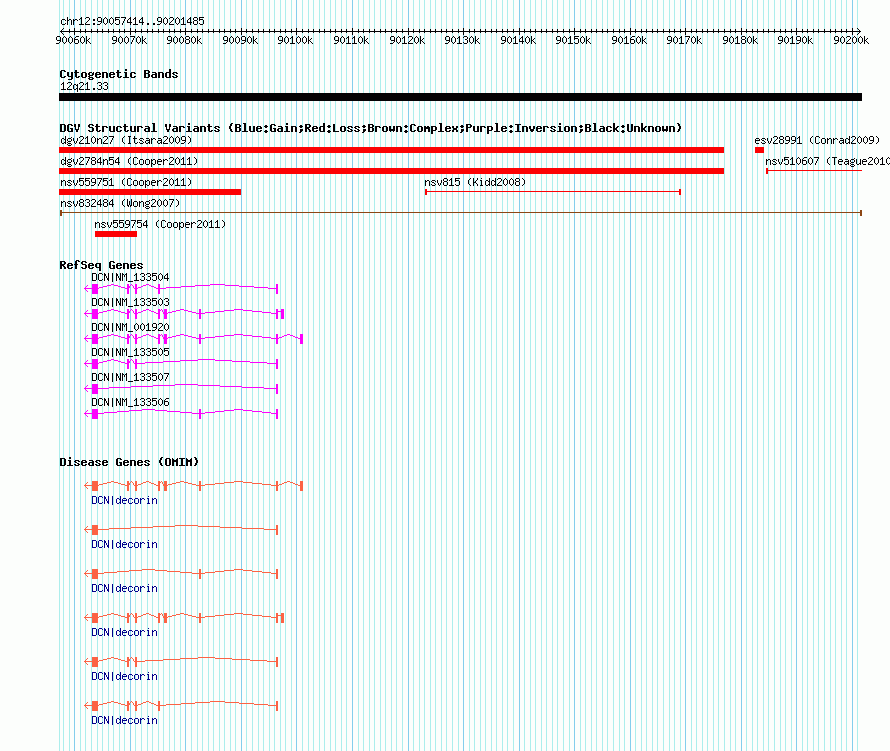The width and height of the screenshot is (890, 751).
Task: Open the fifth DCN|decorin link under OMIM
Action: [x=124, y=677]
